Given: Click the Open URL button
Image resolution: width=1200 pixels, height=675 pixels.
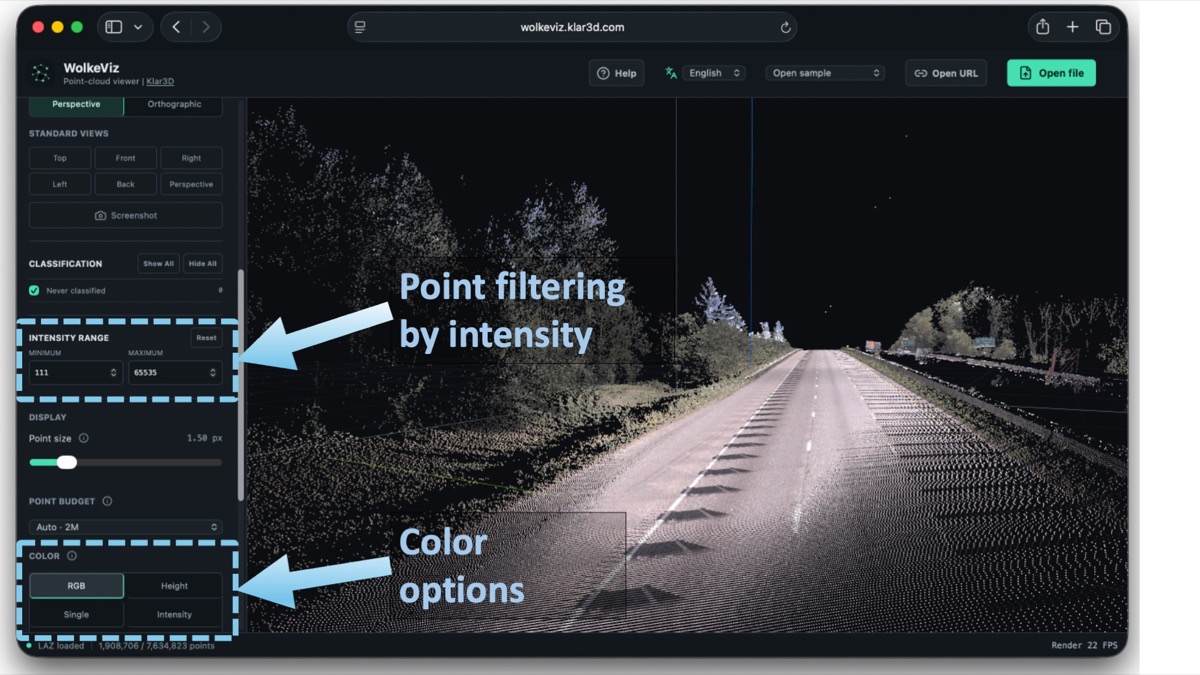Looking at the screenshot, I should coord(946,73).
